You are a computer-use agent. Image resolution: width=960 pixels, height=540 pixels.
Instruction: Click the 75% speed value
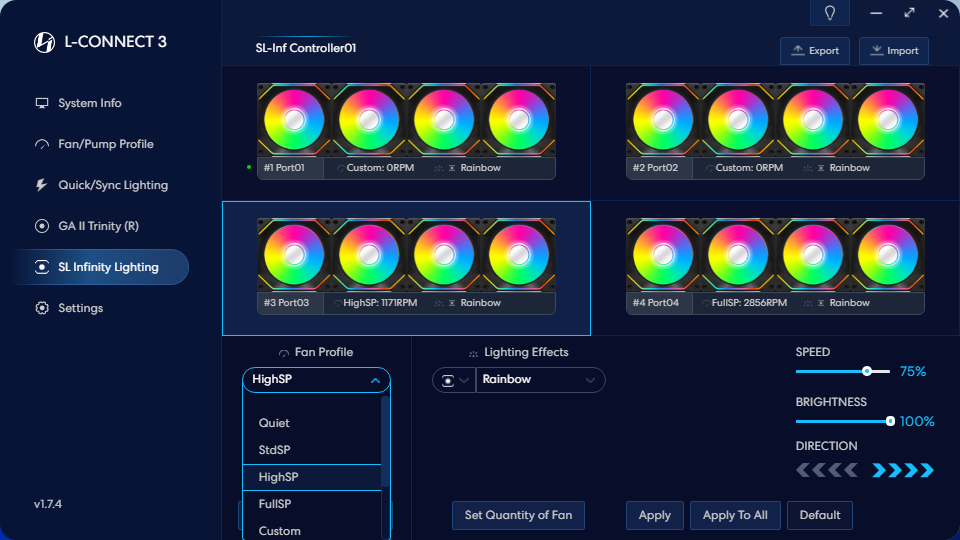pos(912,372)
